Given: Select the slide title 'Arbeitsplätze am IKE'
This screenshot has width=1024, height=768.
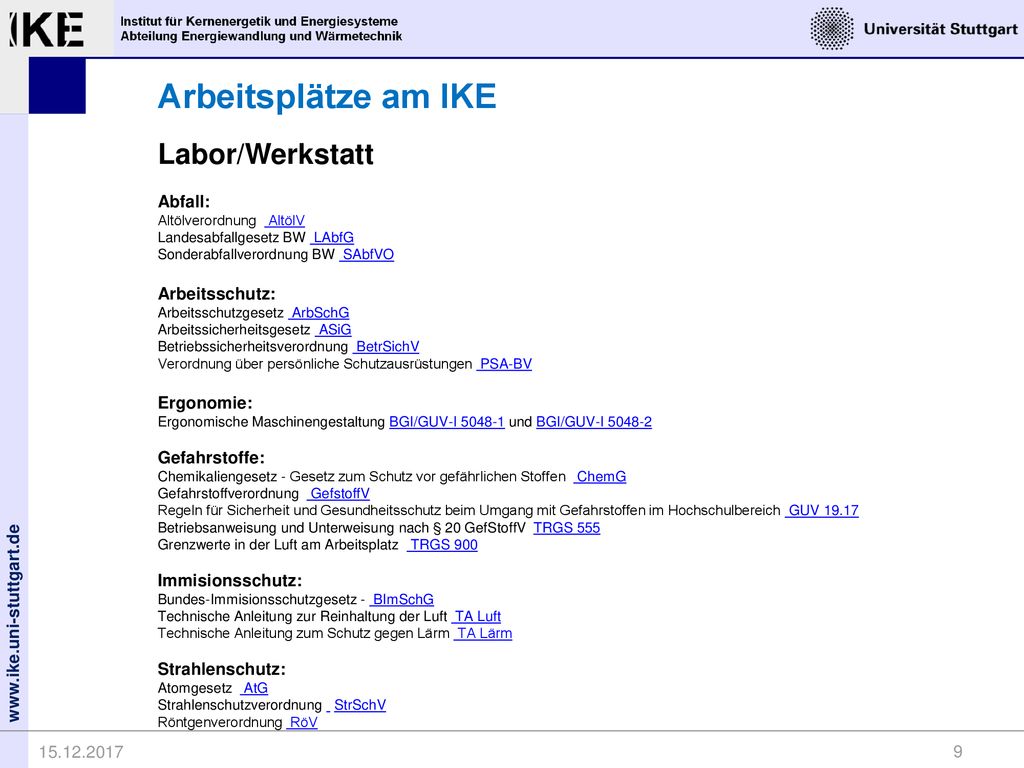Looking at the screenshot, I should pos(327,97).
